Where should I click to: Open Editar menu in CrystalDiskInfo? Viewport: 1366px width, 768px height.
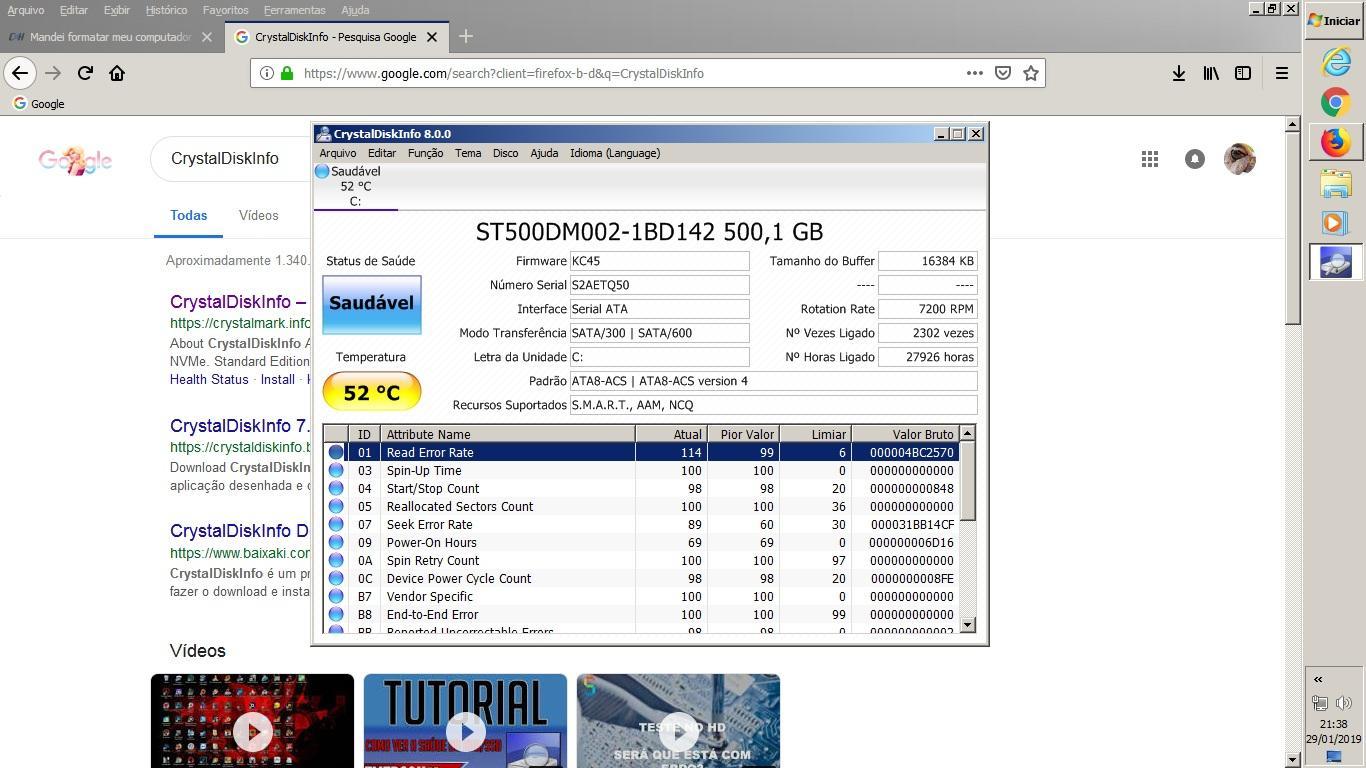point(382,153)
